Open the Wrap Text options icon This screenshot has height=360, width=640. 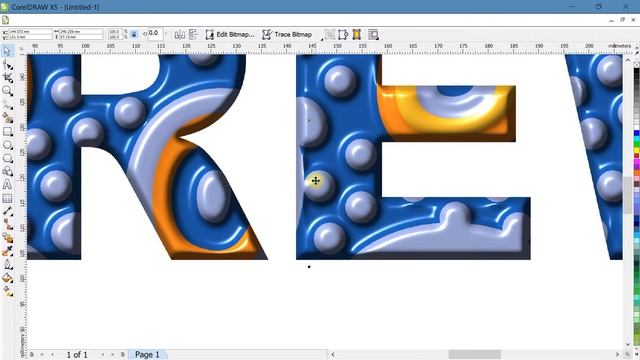(x=373, y=35)
